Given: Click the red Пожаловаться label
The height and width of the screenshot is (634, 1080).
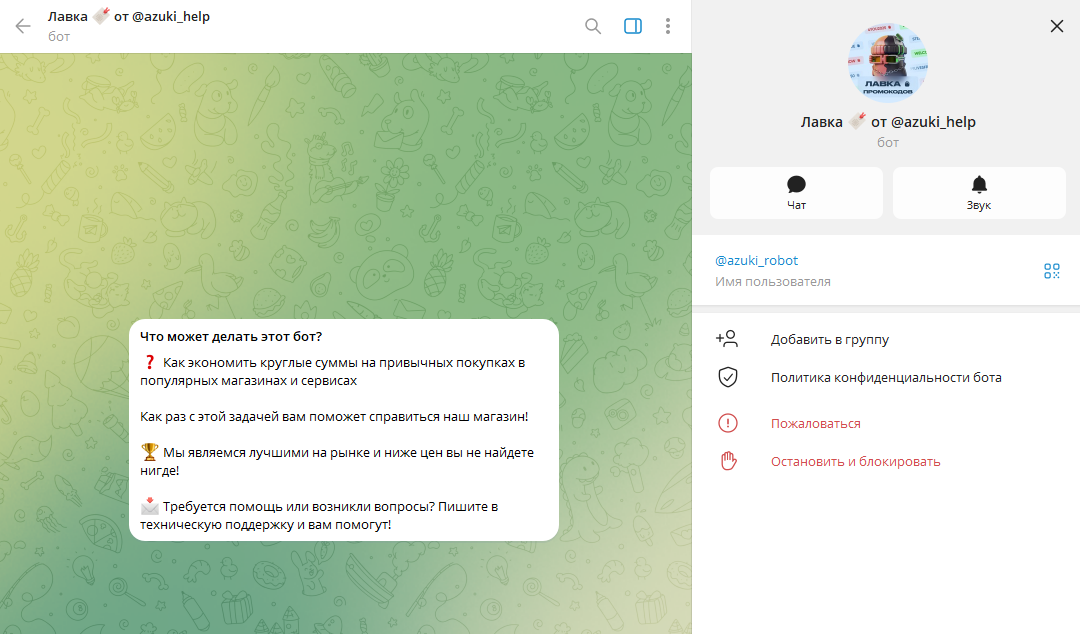Looking at the screenshot, I should pyautogui.click(x=815, y=424).
